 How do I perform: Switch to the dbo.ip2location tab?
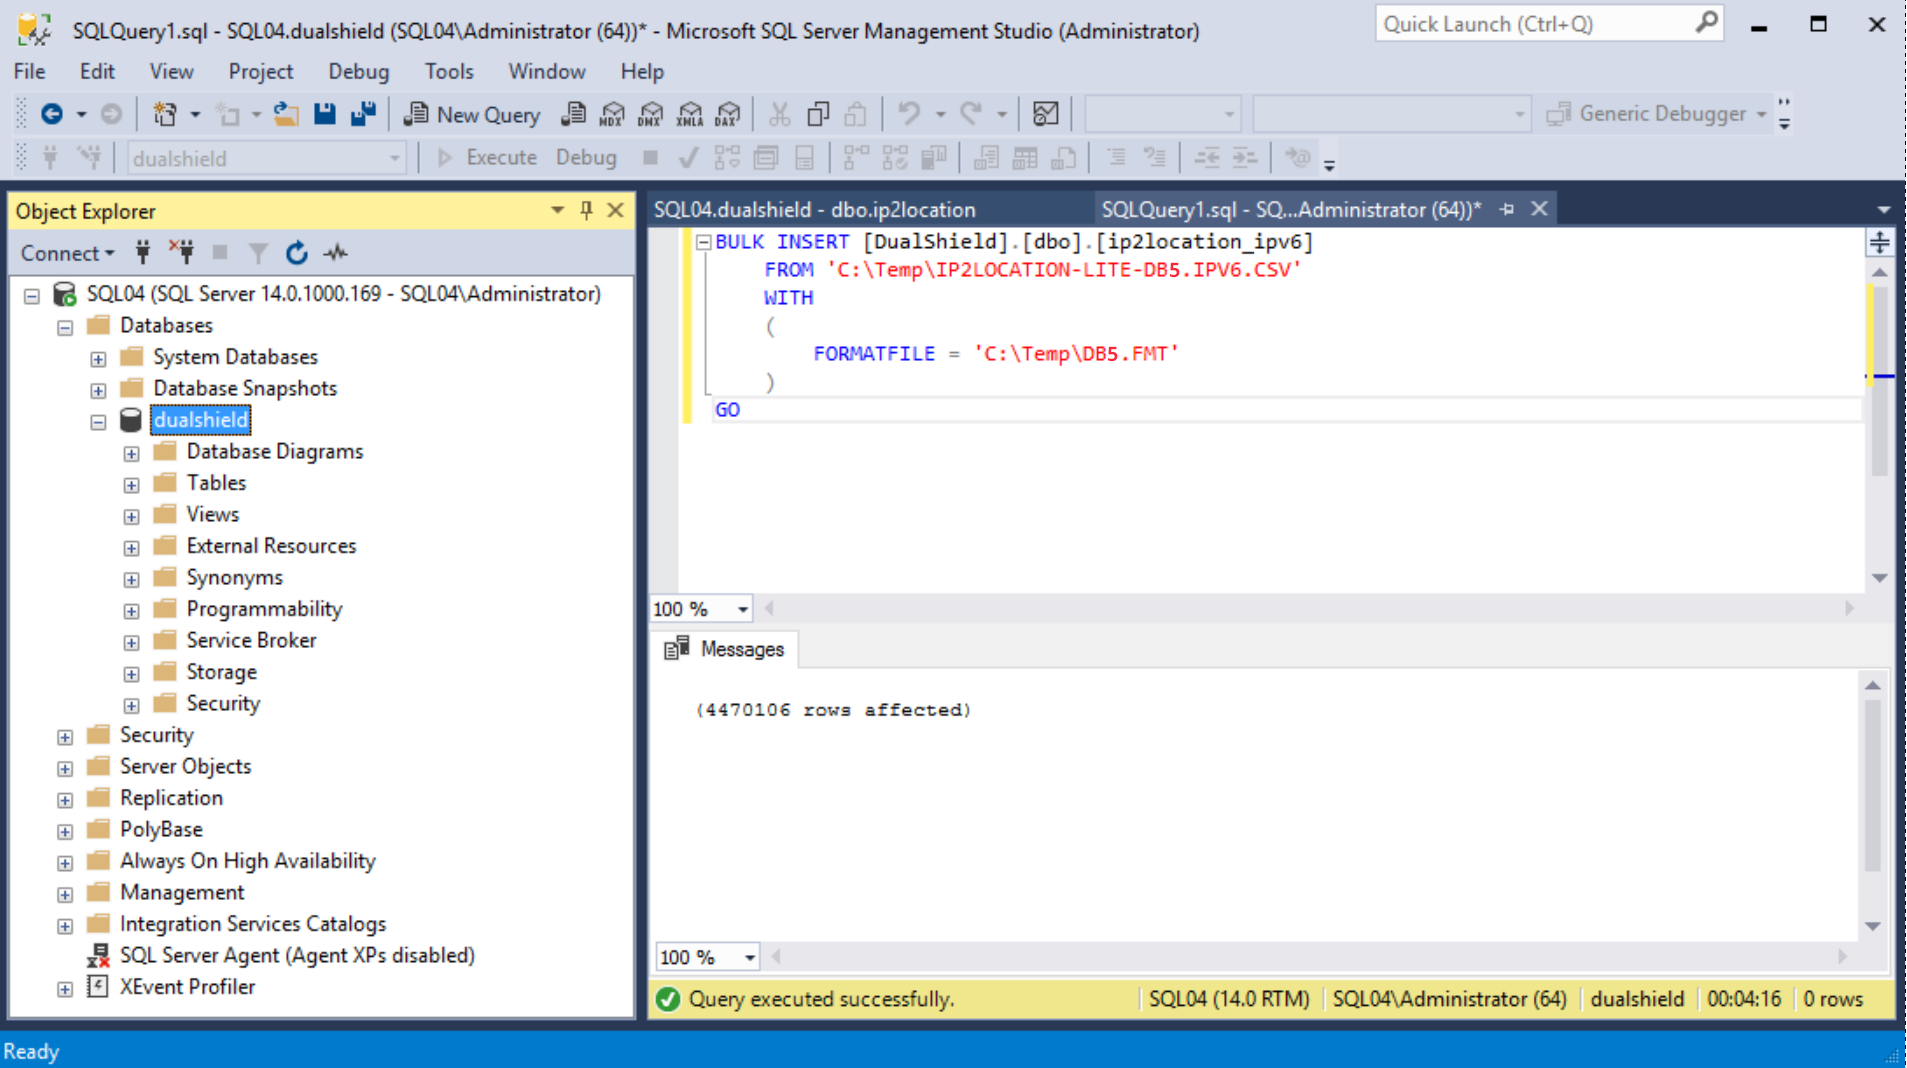[x=814, y=210]
